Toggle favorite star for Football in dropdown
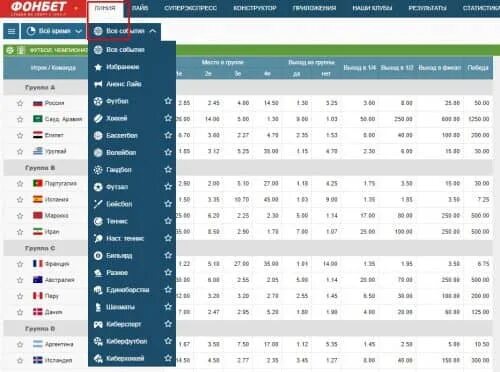This screenshot has height=372, width=500. [x=168, y=101]
